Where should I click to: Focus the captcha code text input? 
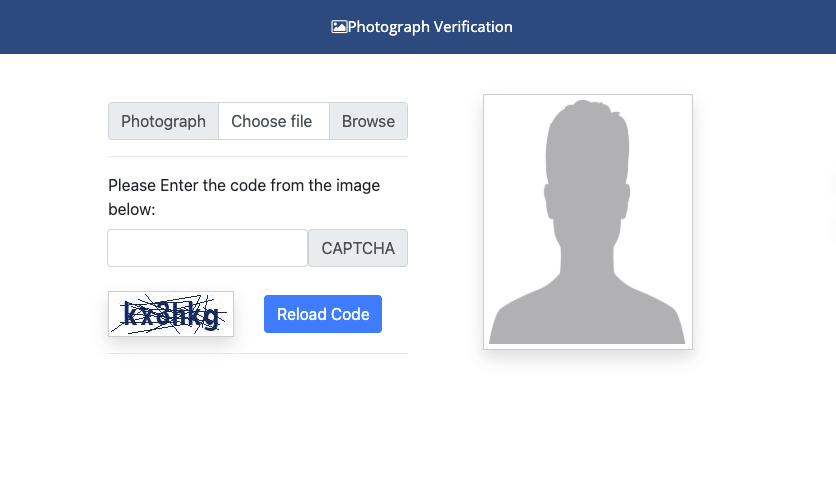[207, 248]
